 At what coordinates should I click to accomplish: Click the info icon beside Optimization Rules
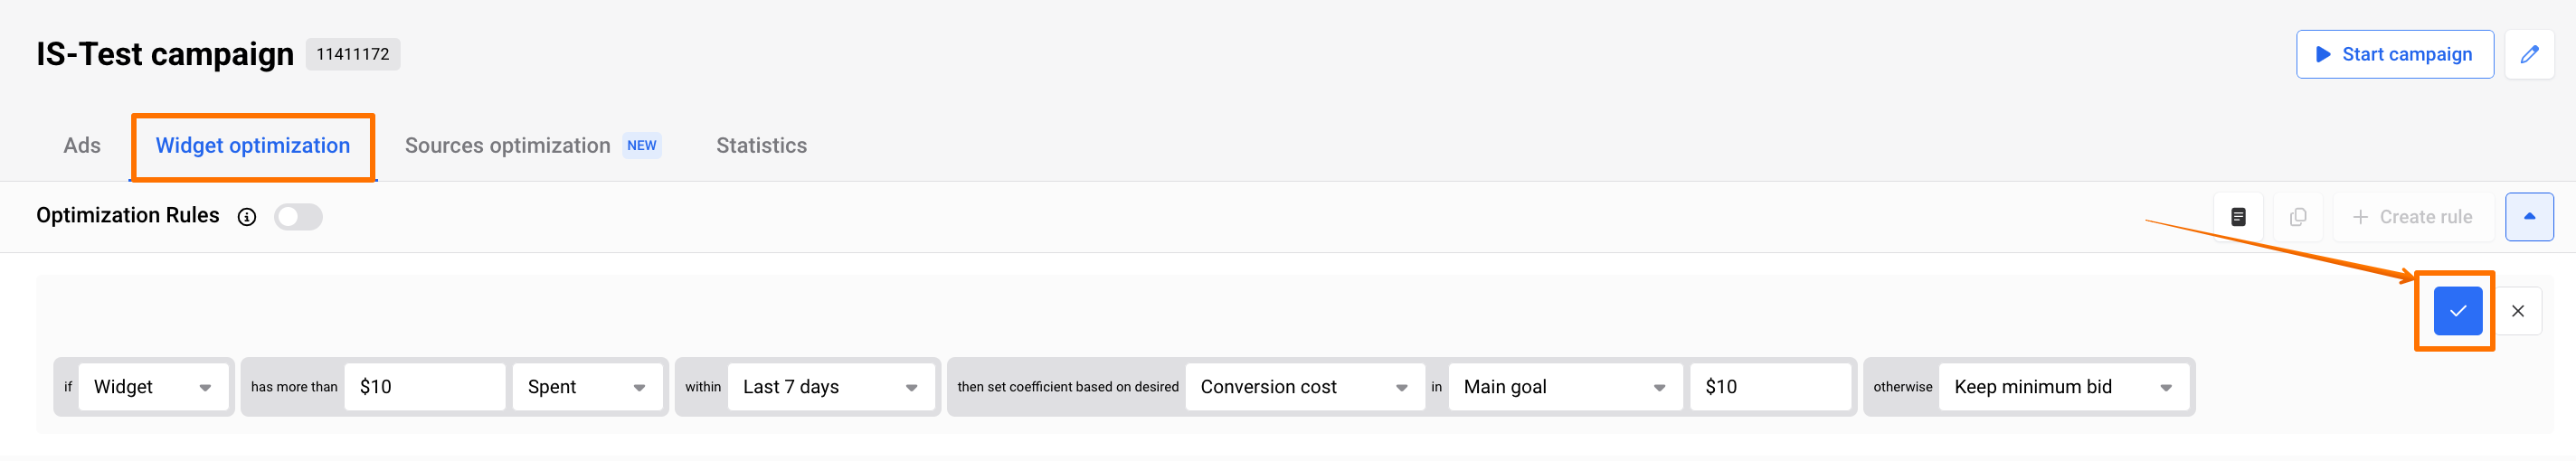point(247,217)
